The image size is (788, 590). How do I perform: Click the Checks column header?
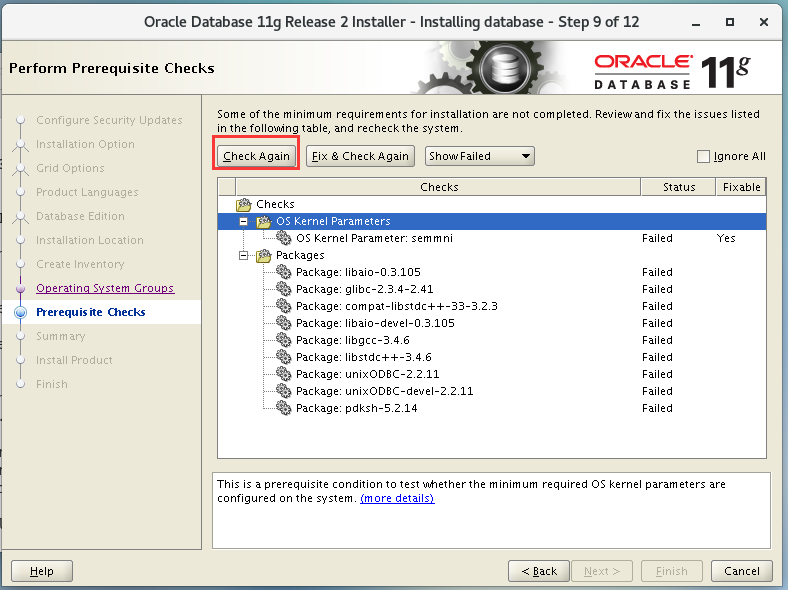439,187
